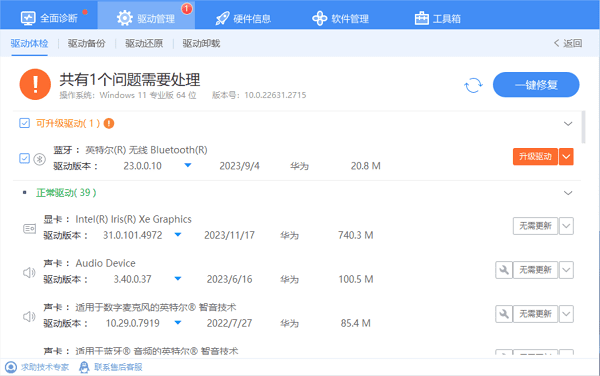Click 无需更新 for 数字麦克风 driver
This screenshot has width=600, height=376.
[535, 314]
